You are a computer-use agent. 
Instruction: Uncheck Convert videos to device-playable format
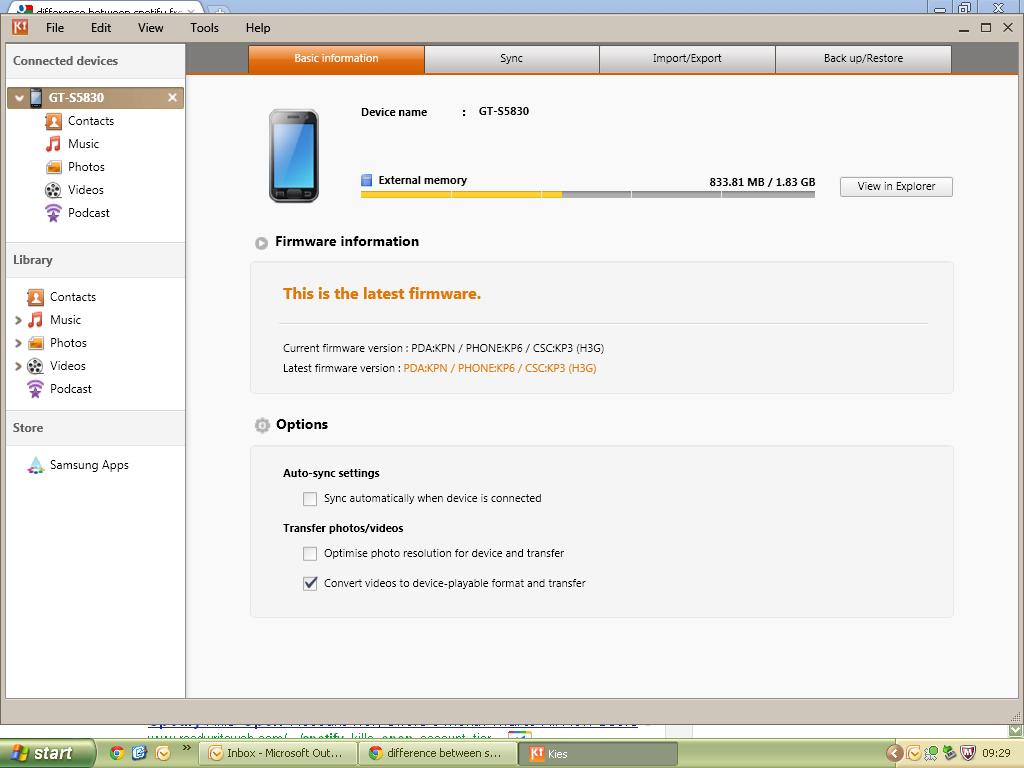coord(310,583)
